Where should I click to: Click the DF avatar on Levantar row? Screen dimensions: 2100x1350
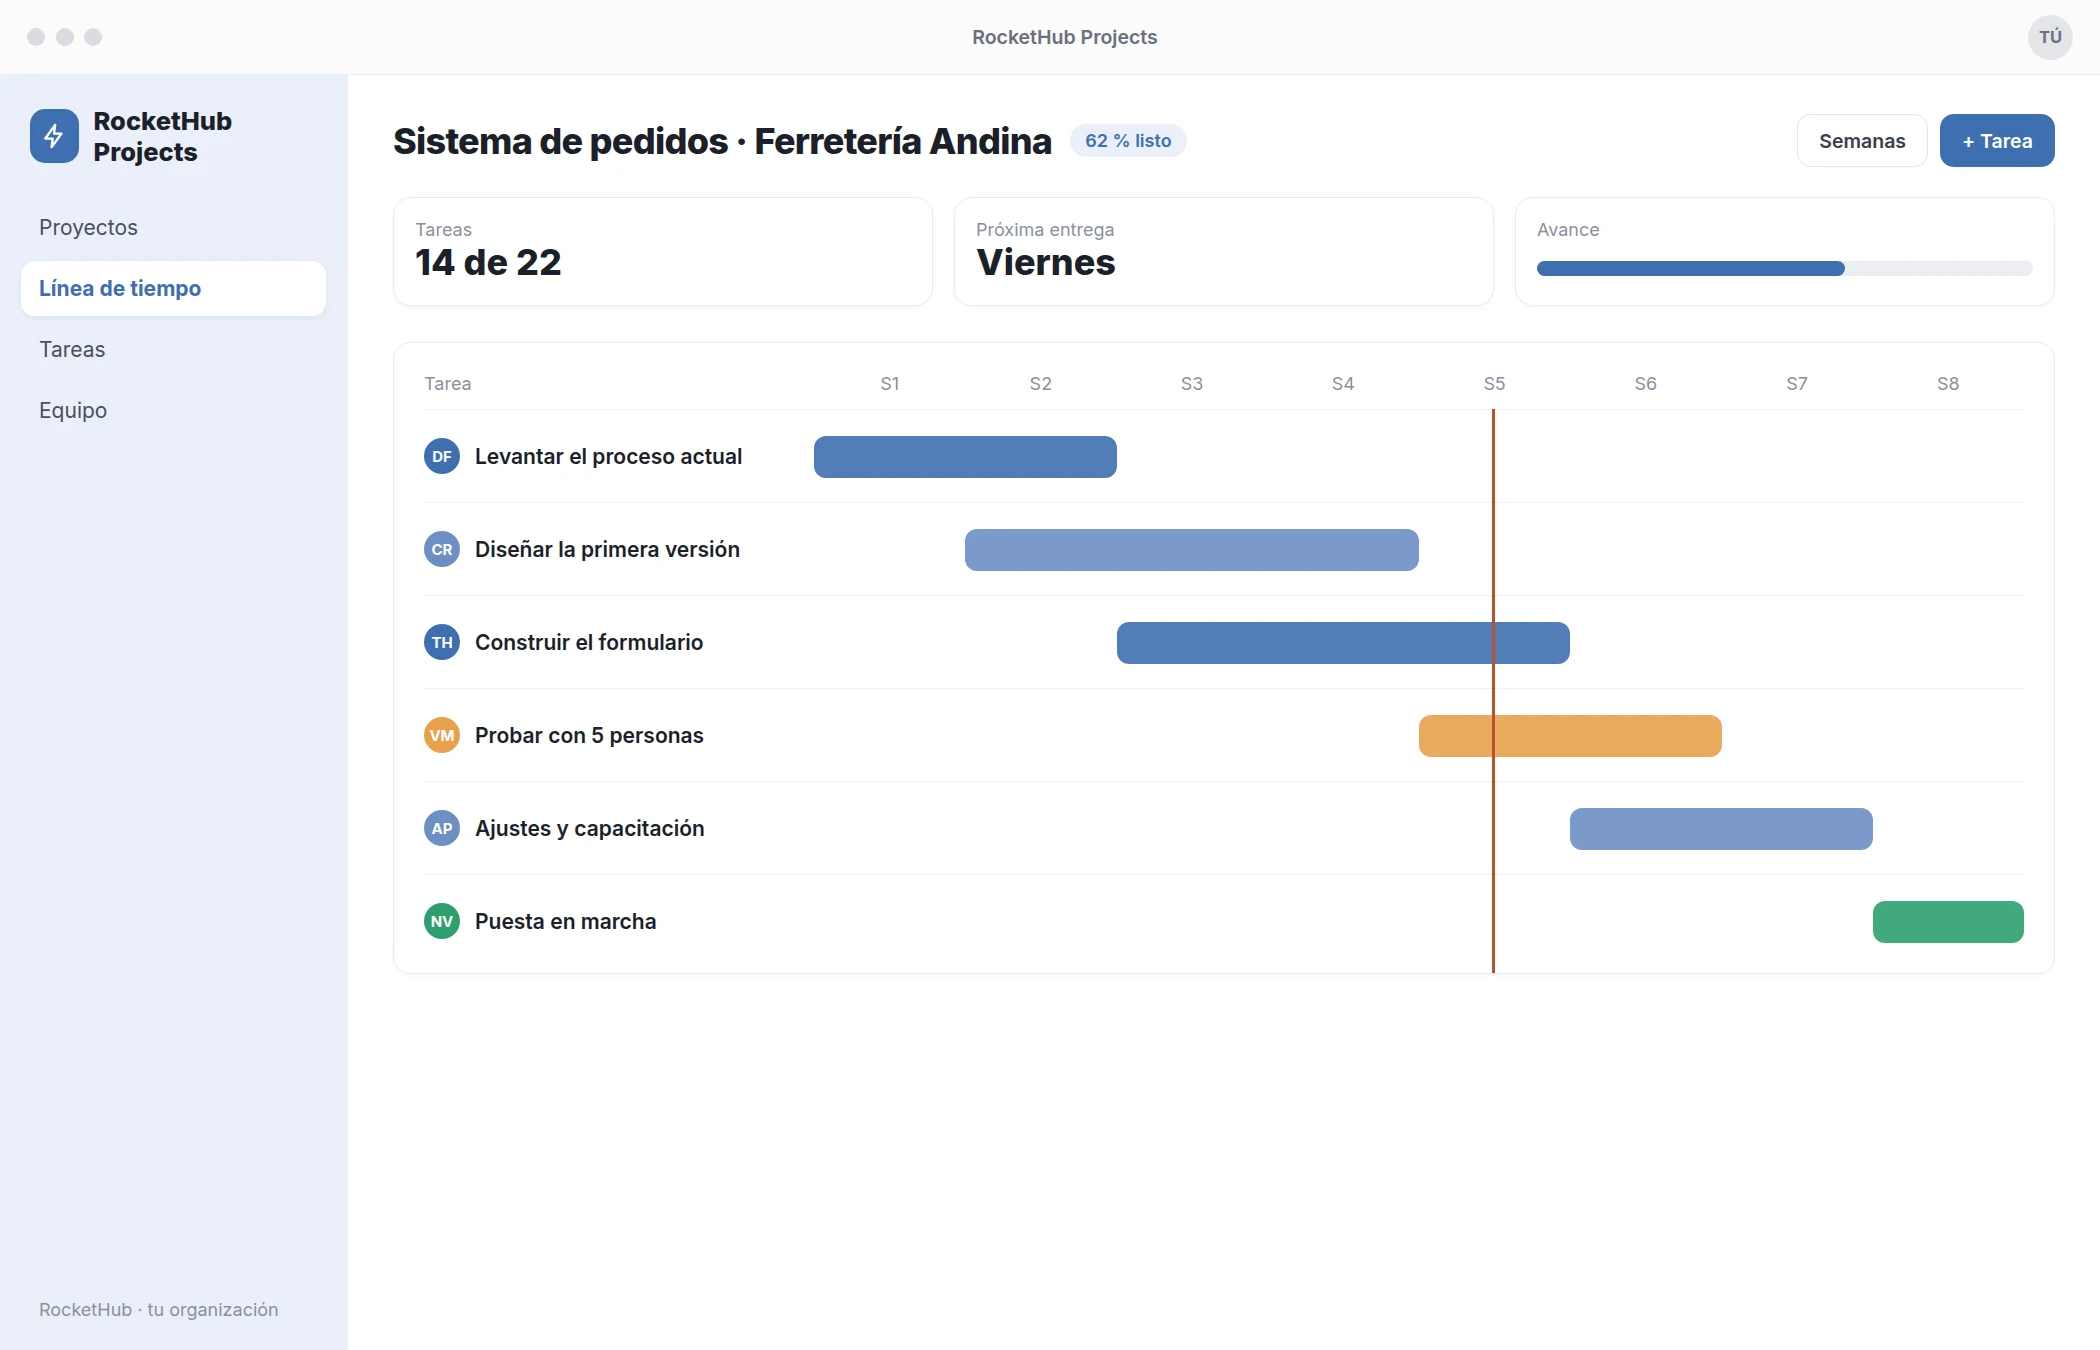click(442, 456)
